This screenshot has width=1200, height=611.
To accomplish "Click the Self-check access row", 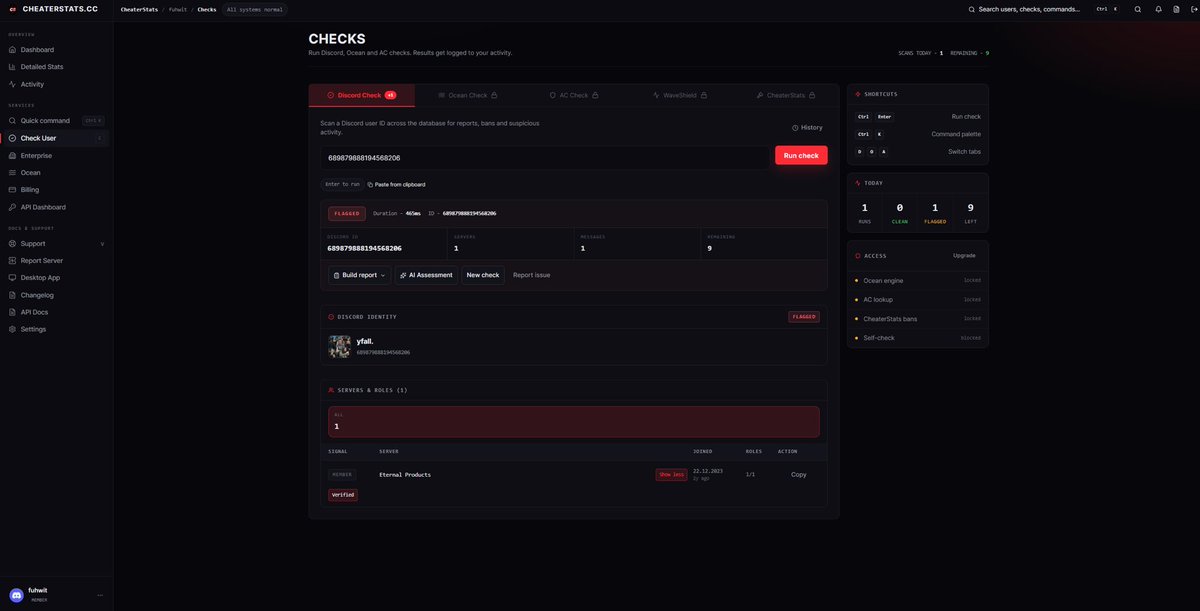I will [x=918, y=338].
